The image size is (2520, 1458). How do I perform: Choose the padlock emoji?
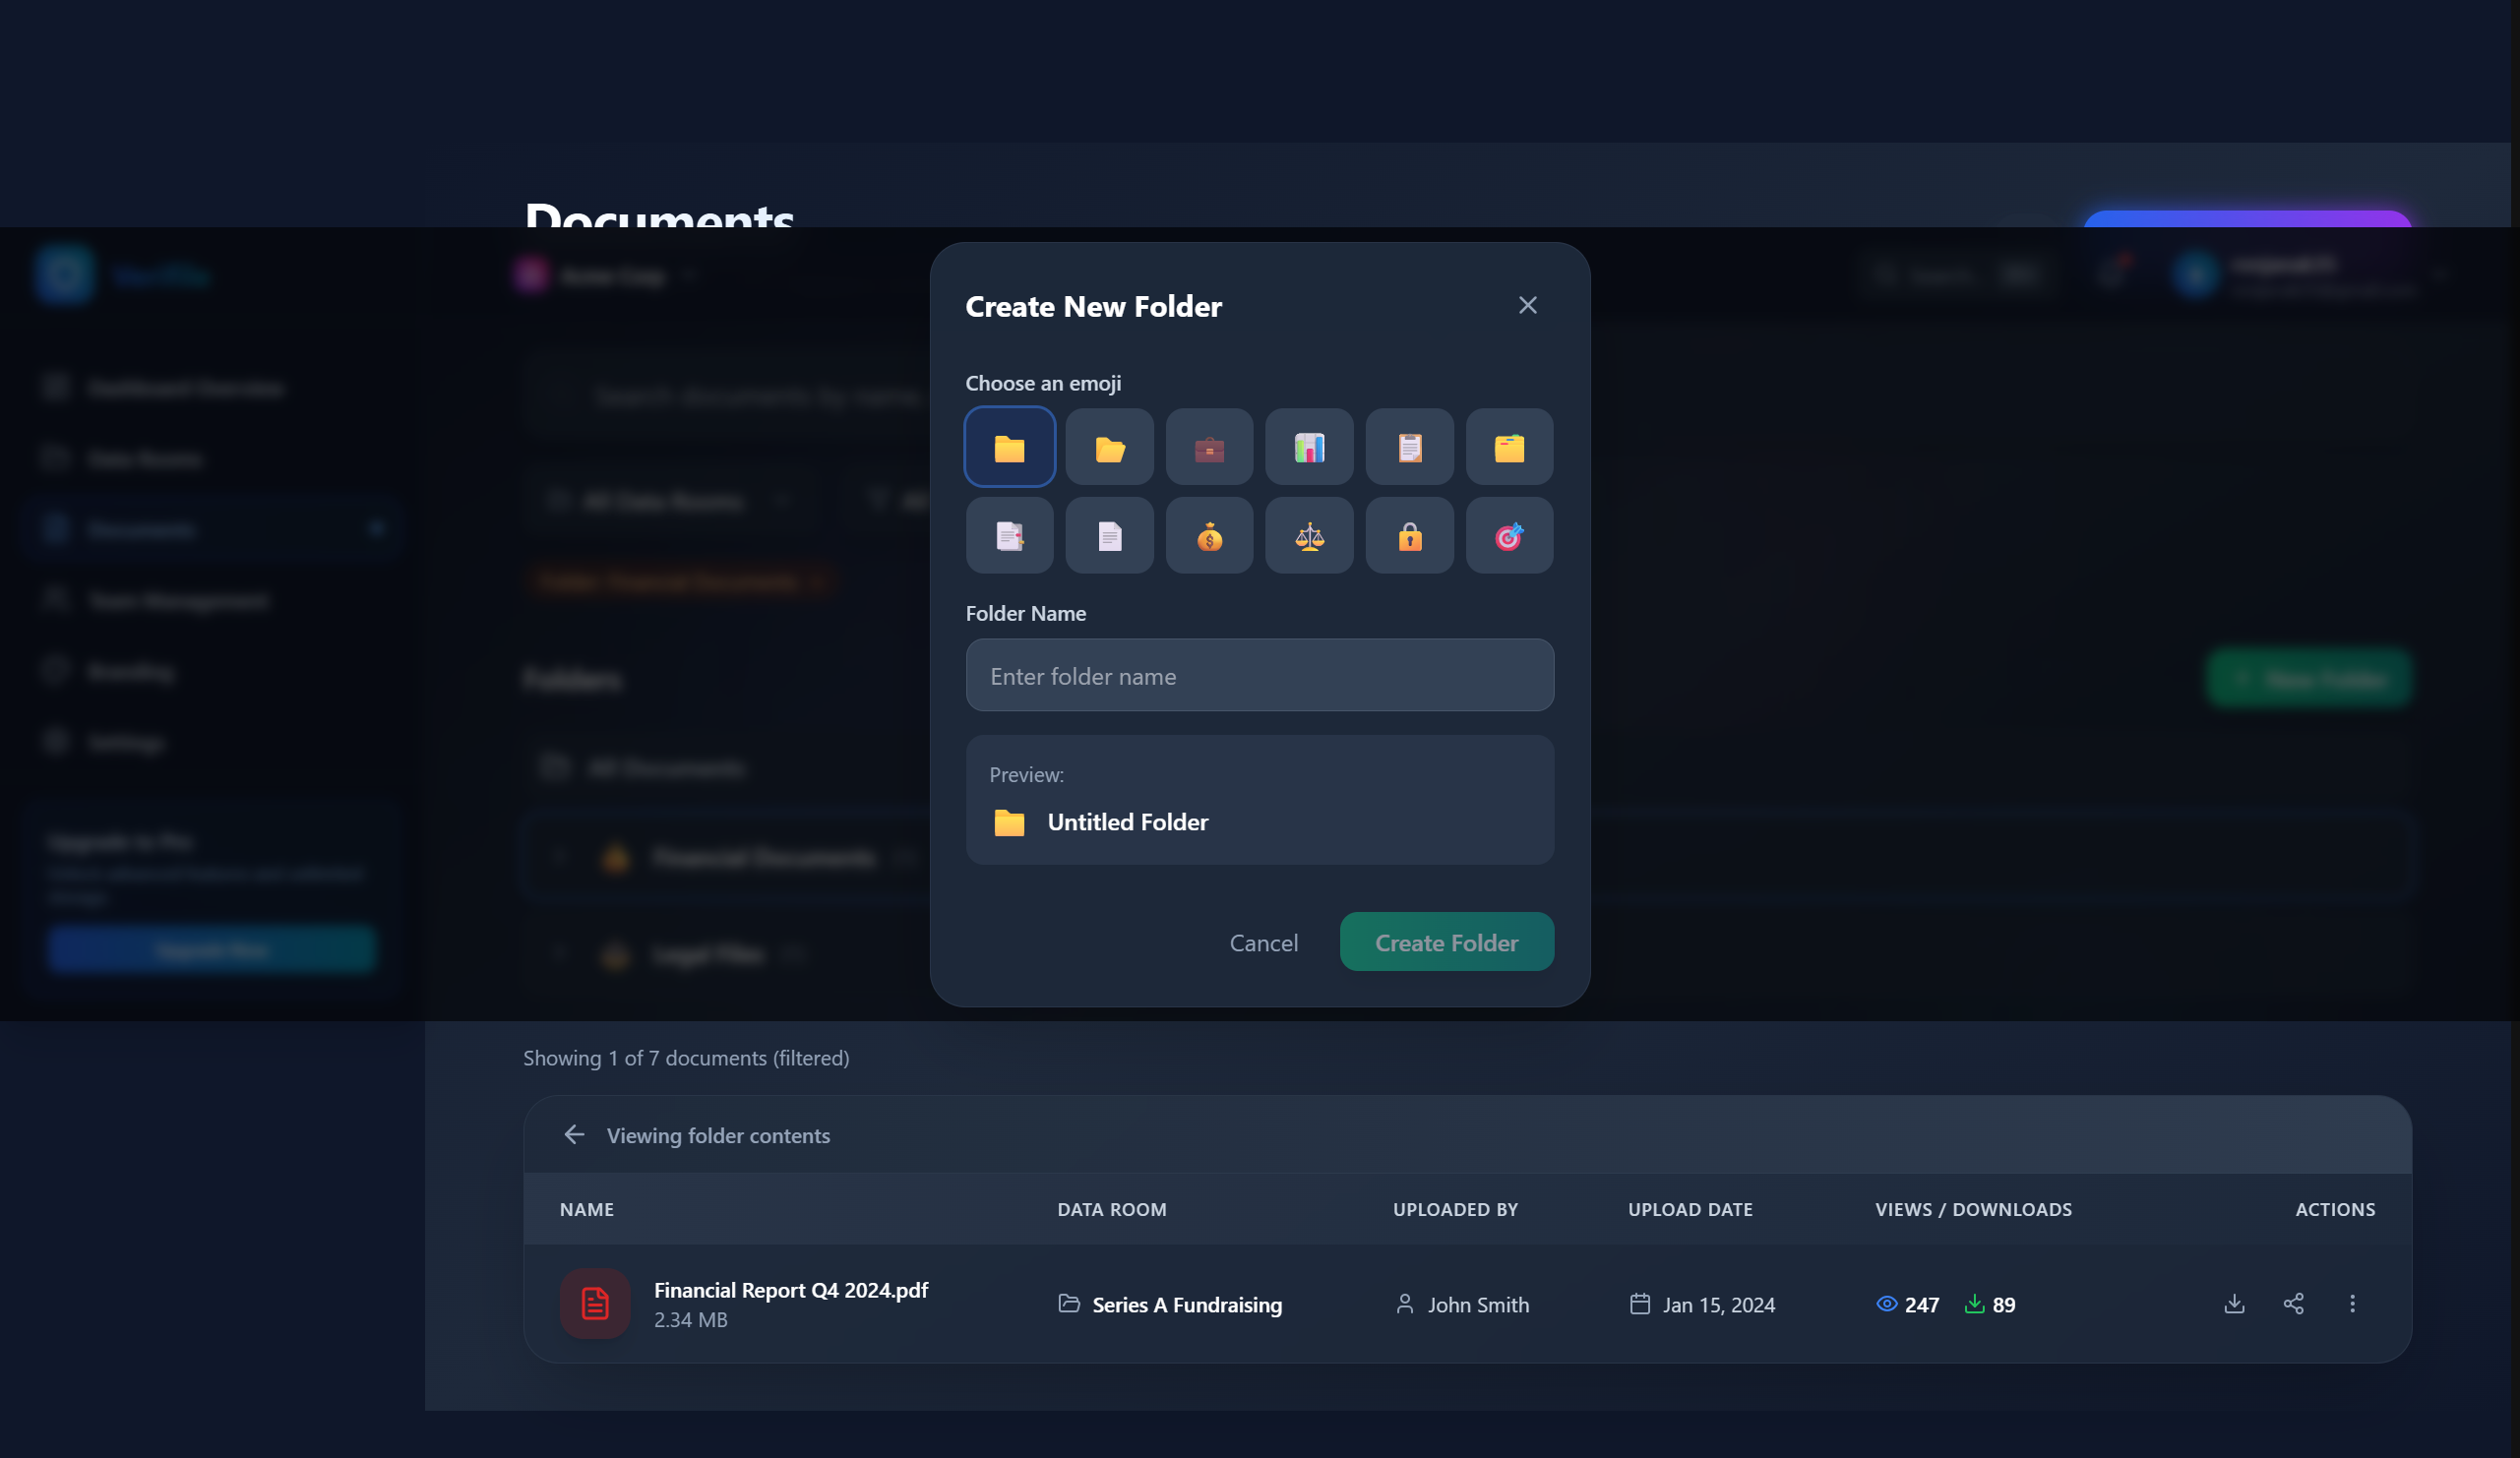point(1409,536)
